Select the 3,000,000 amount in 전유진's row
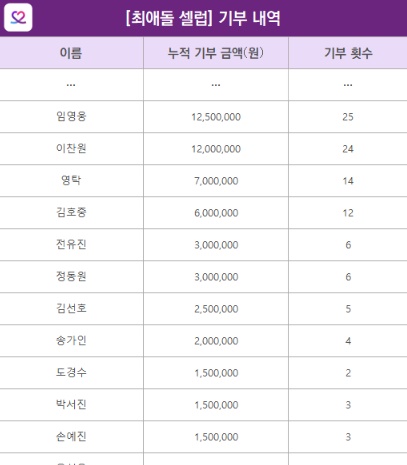The height and width of the screenshot is (465, 407). (x=216, y=245)
